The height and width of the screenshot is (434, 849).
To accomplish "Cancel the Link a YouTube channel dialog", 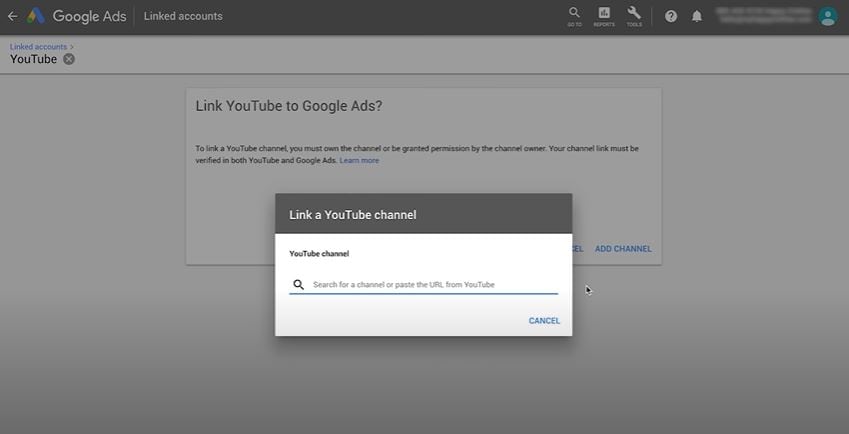I will [x=544, y=321].
